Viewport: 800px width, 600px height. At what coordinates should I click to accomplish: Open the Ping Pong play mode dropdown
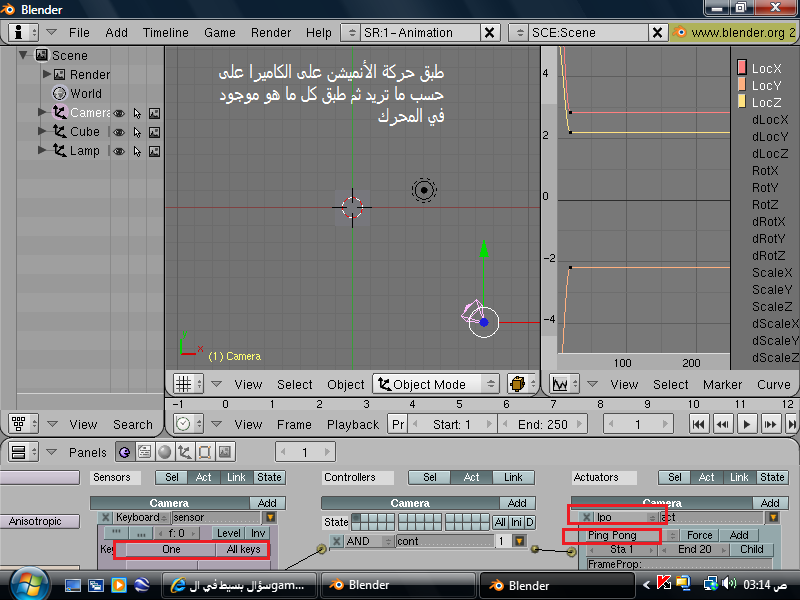click(x=634, y=535)
